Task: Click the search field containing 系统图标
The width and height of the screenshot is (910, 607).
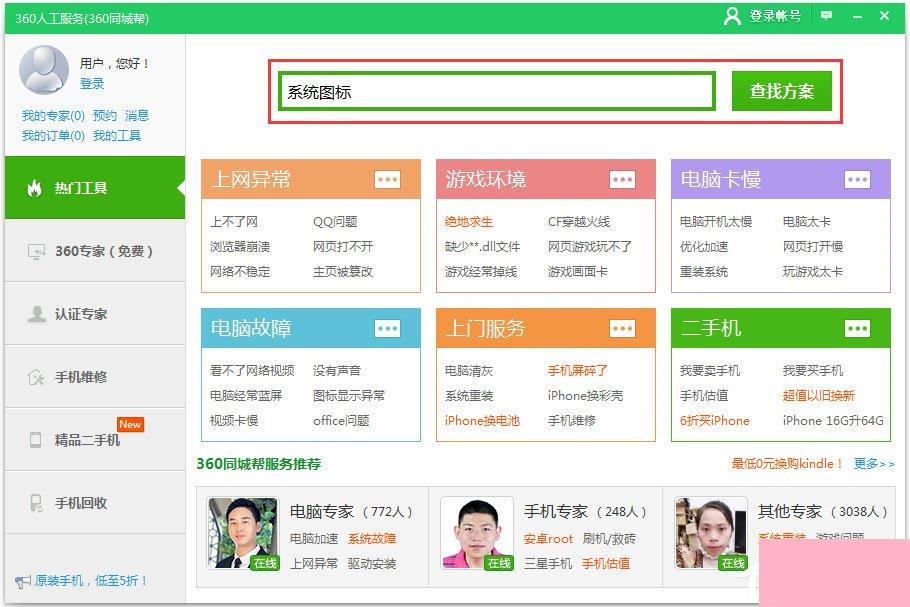Action: 497,91
